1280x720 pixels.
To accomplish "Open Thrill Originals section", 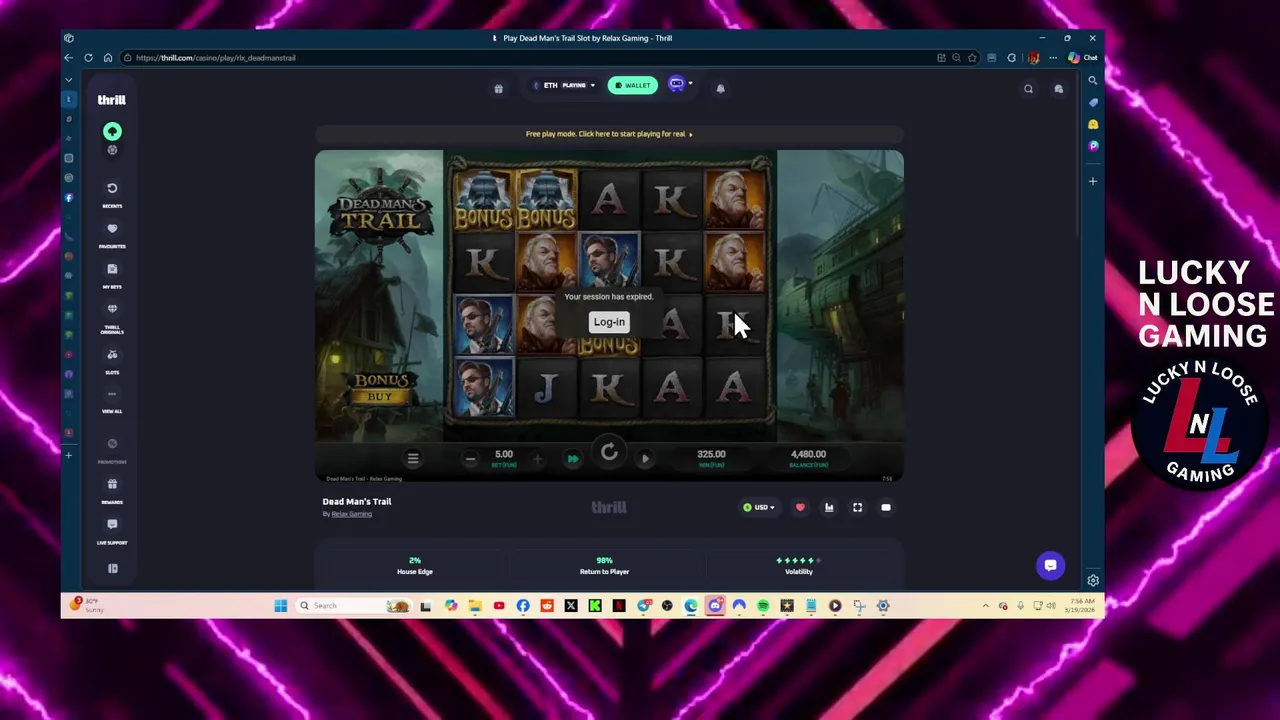I will tap(112, 317).
